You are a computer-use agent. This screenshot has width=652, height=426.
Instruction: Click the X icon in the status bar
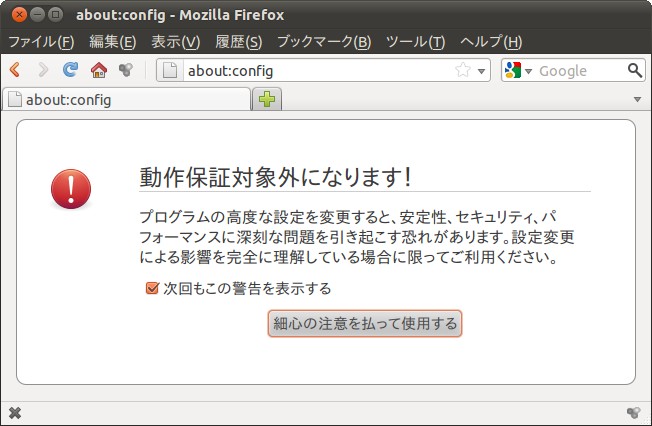point(15,413)
